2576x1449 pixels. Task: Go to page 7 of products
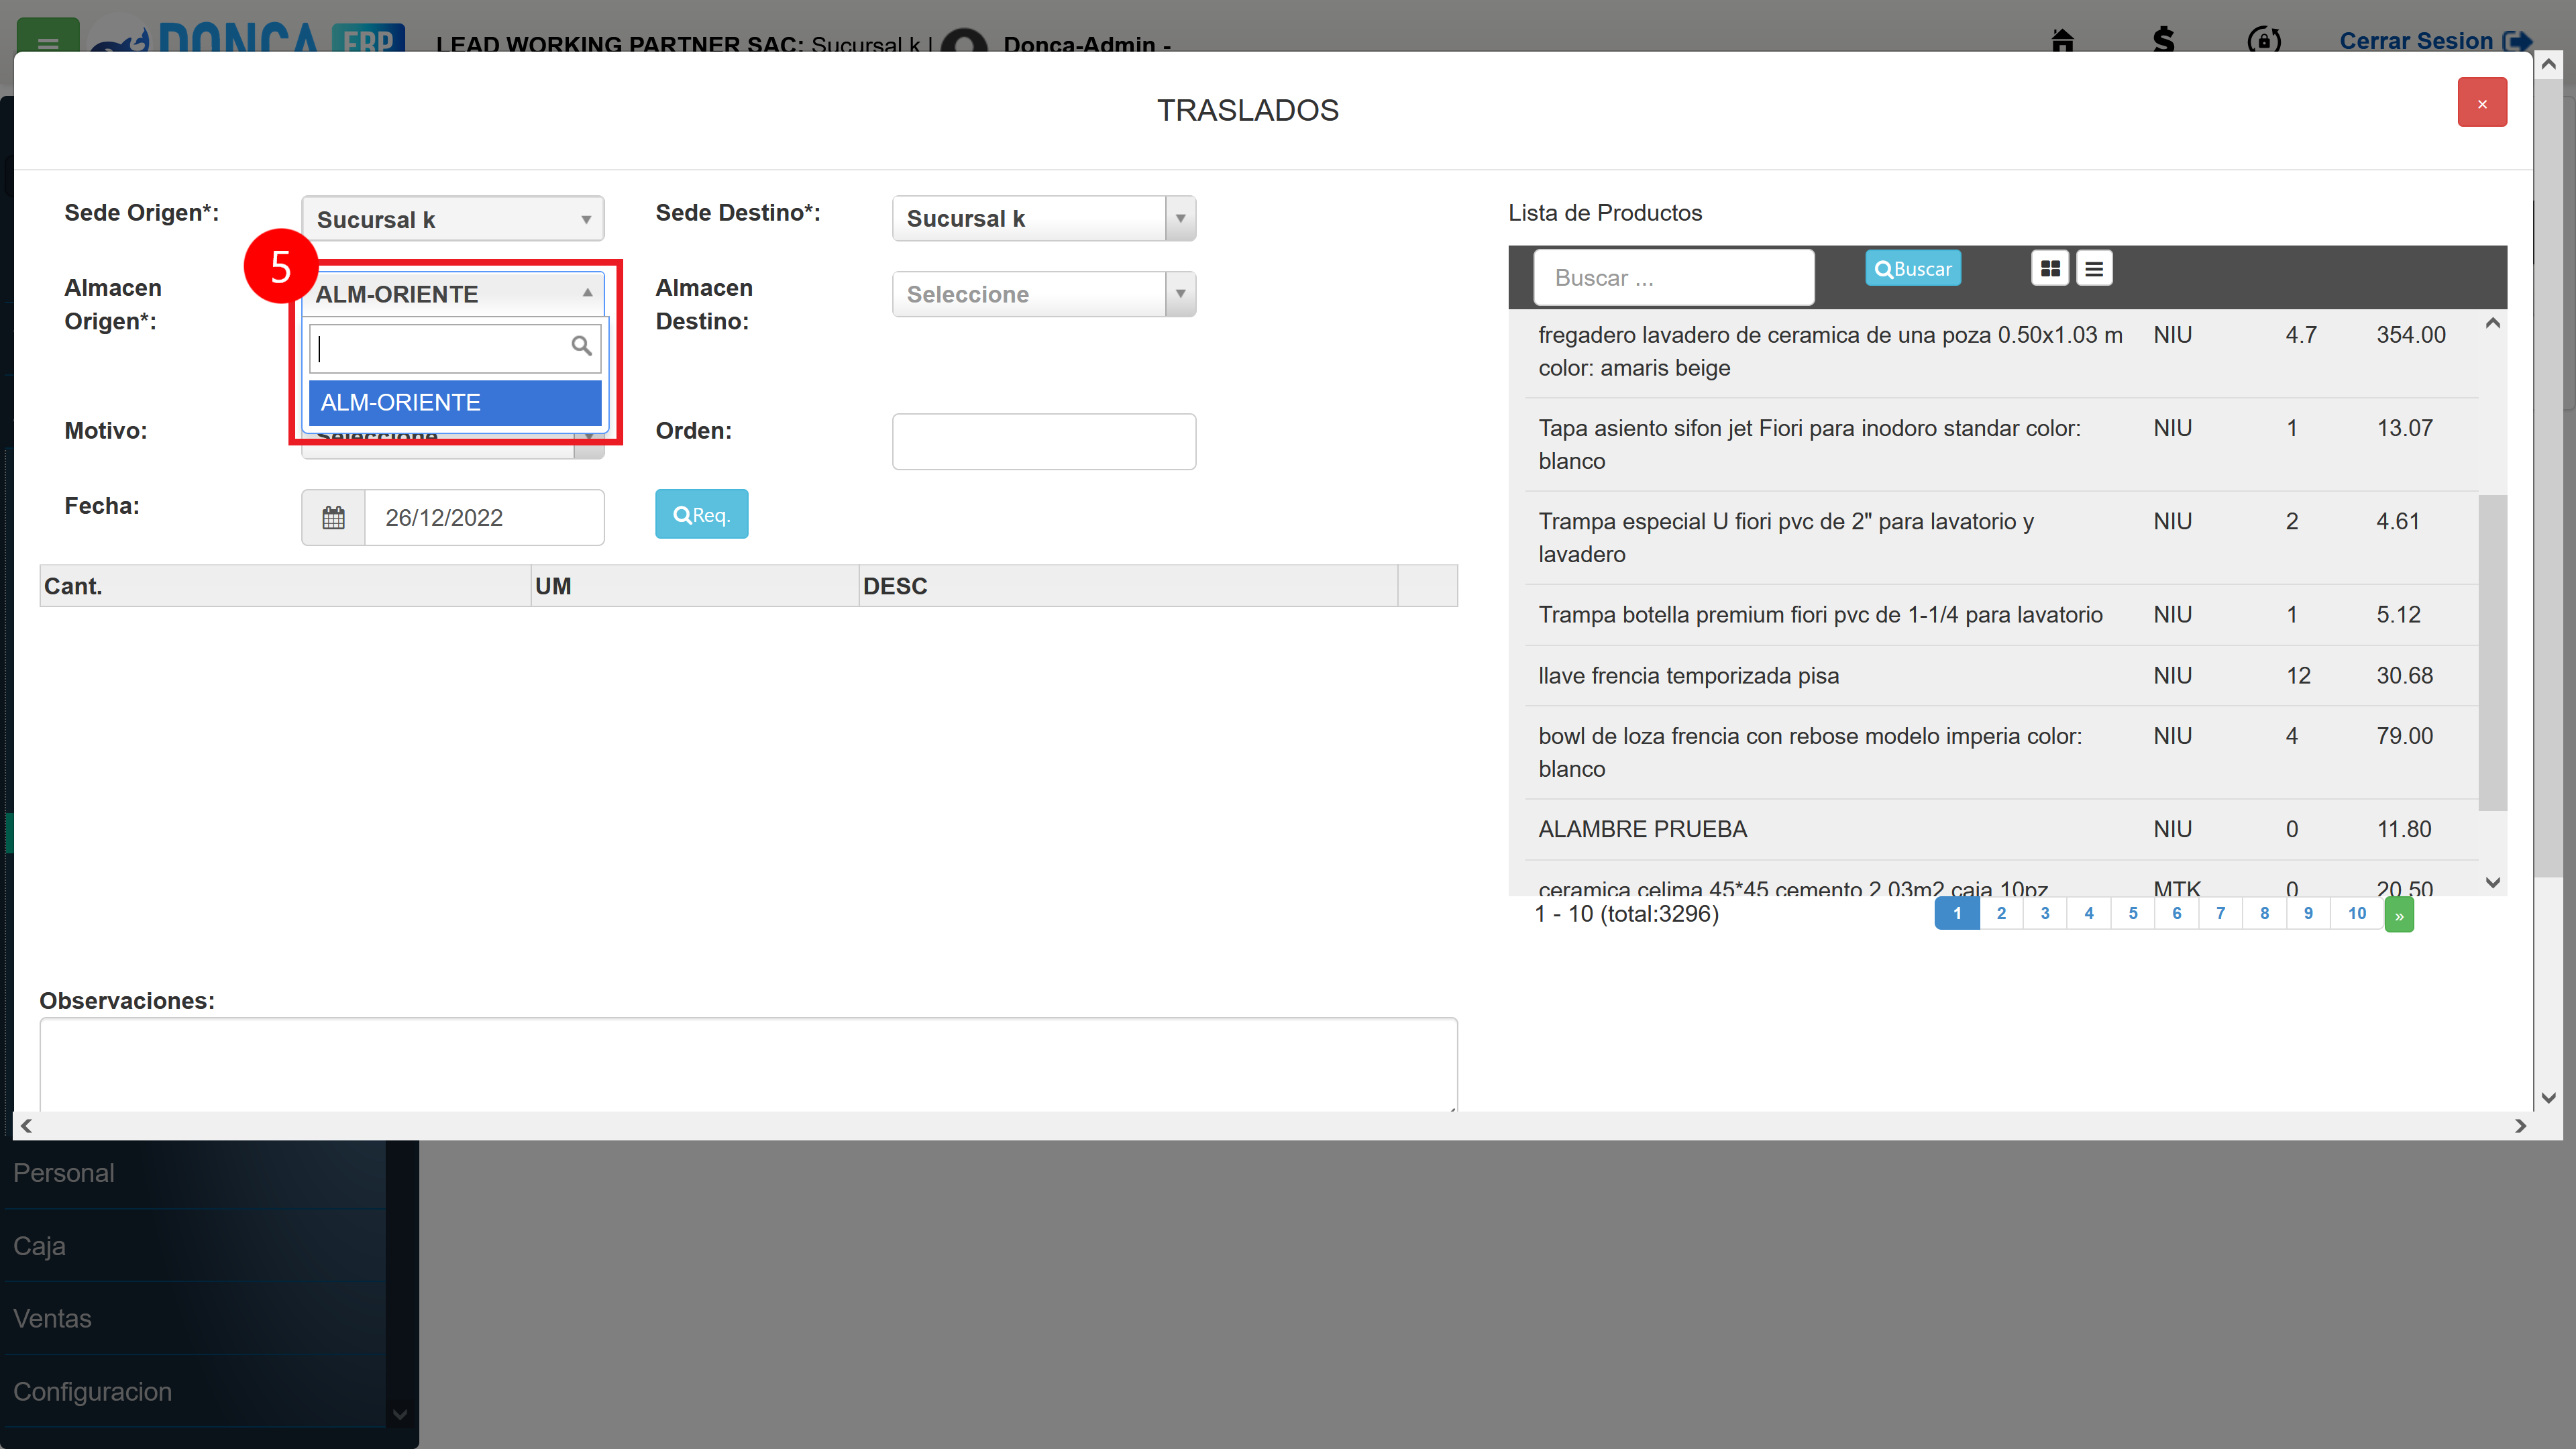coord(2221,913)
